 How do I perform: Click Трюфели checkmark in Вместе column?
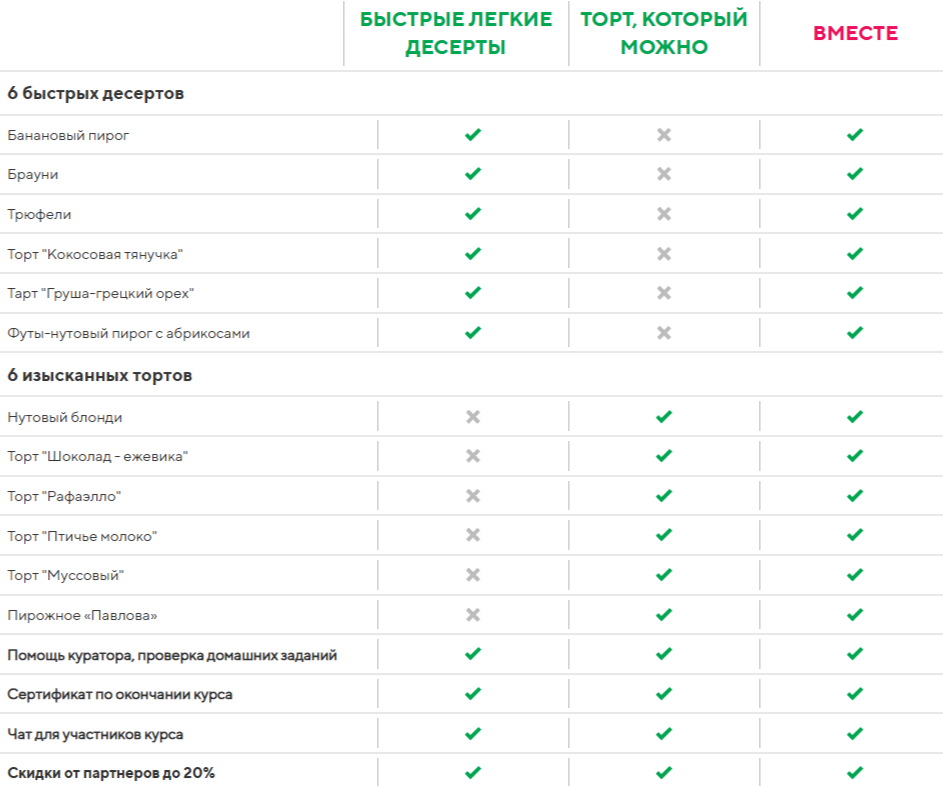point(854,214)
